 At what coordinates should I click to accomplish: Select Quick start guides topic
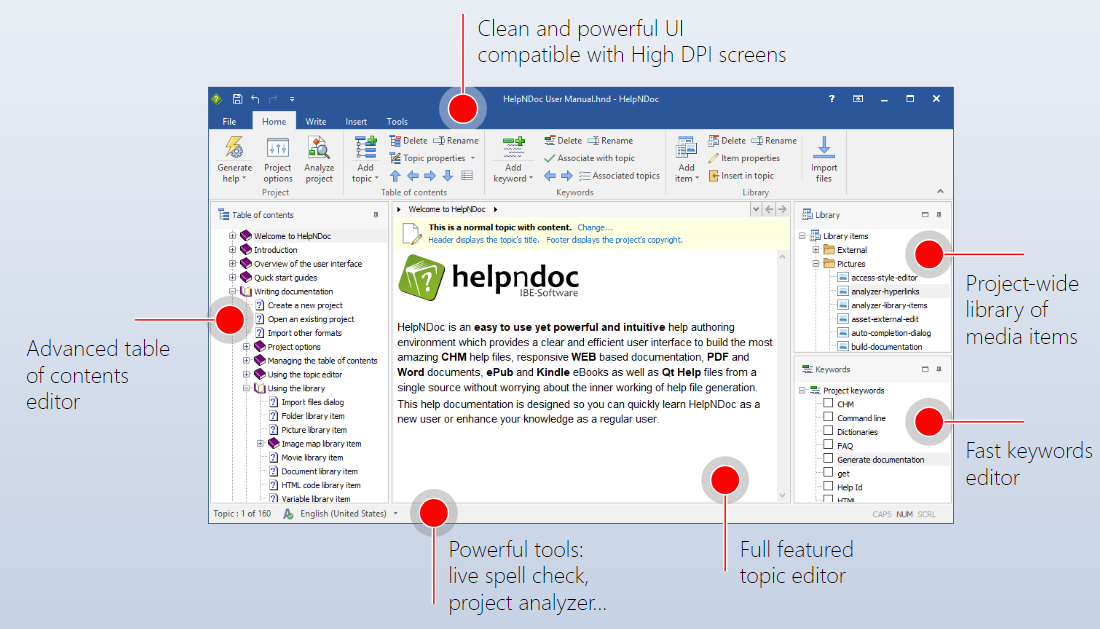[x=286, y=278]
